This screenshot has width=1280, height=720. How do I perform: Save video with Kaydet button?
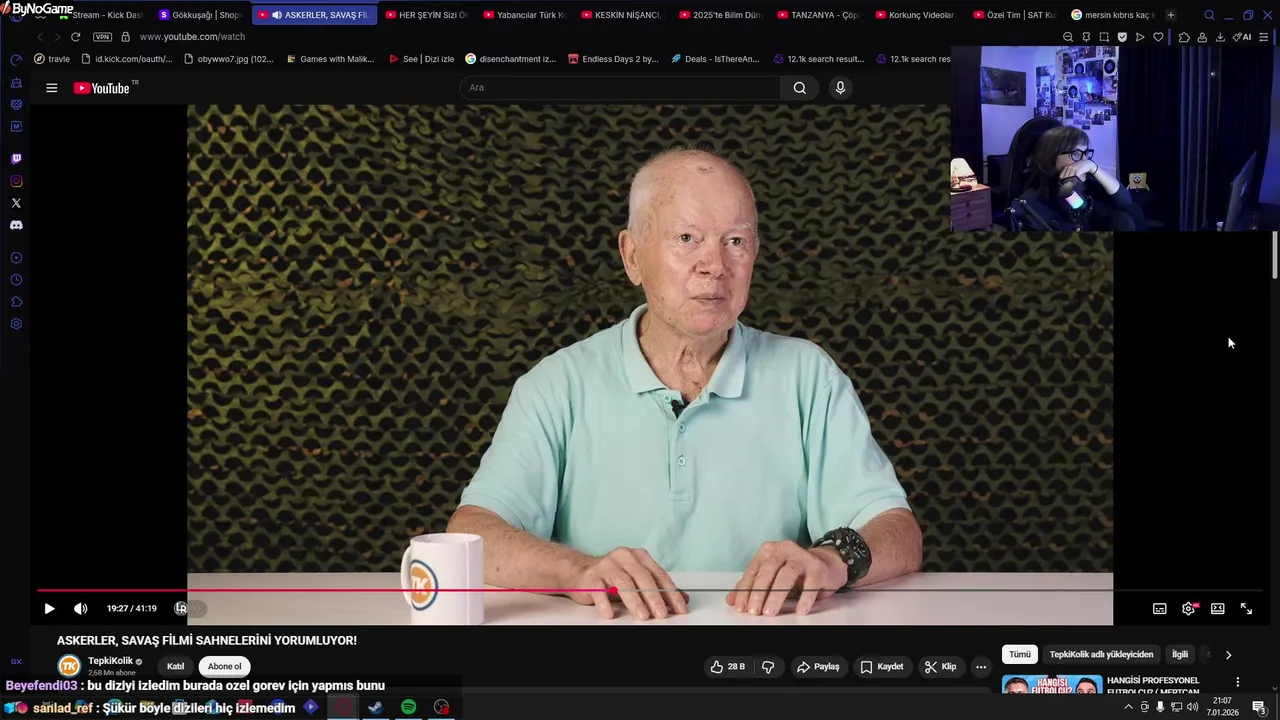[x=881, y=667]
